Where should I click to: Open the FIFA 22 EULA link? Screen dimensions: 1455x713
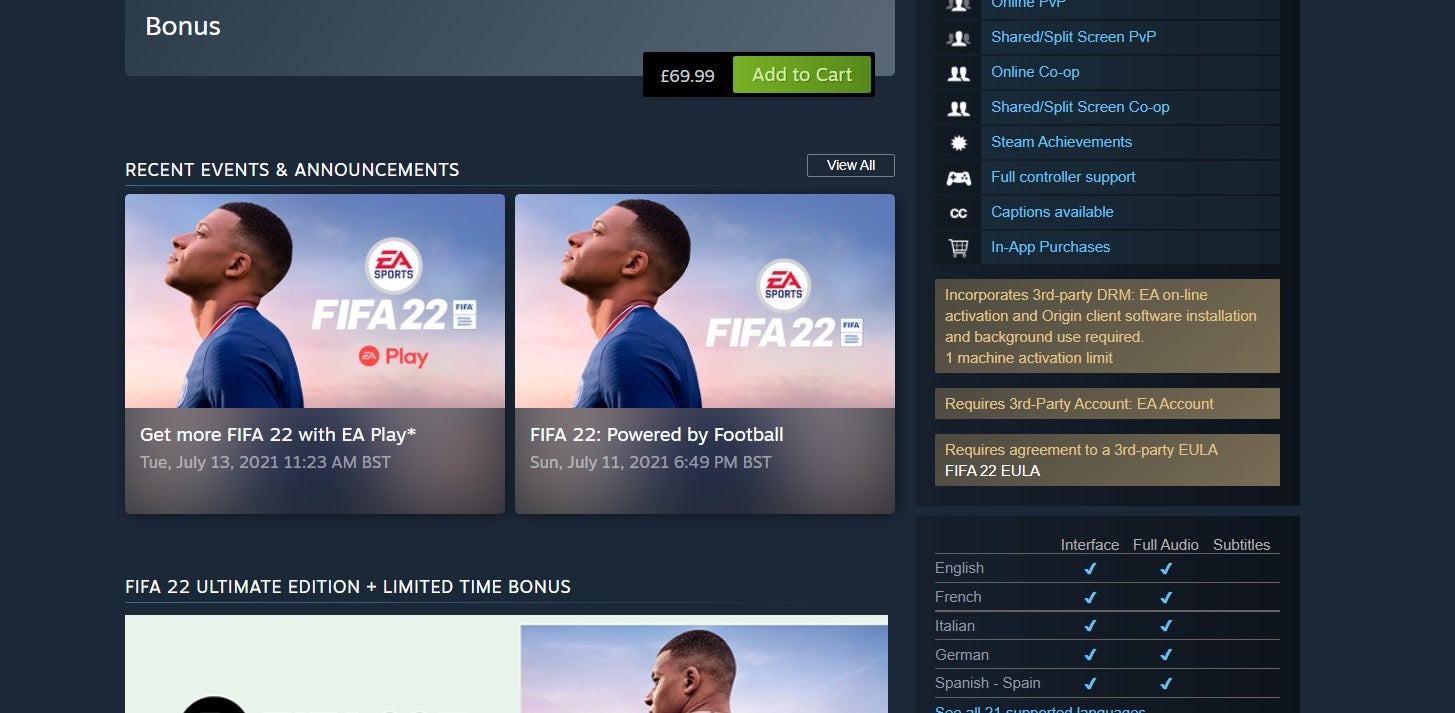(992, 471)
